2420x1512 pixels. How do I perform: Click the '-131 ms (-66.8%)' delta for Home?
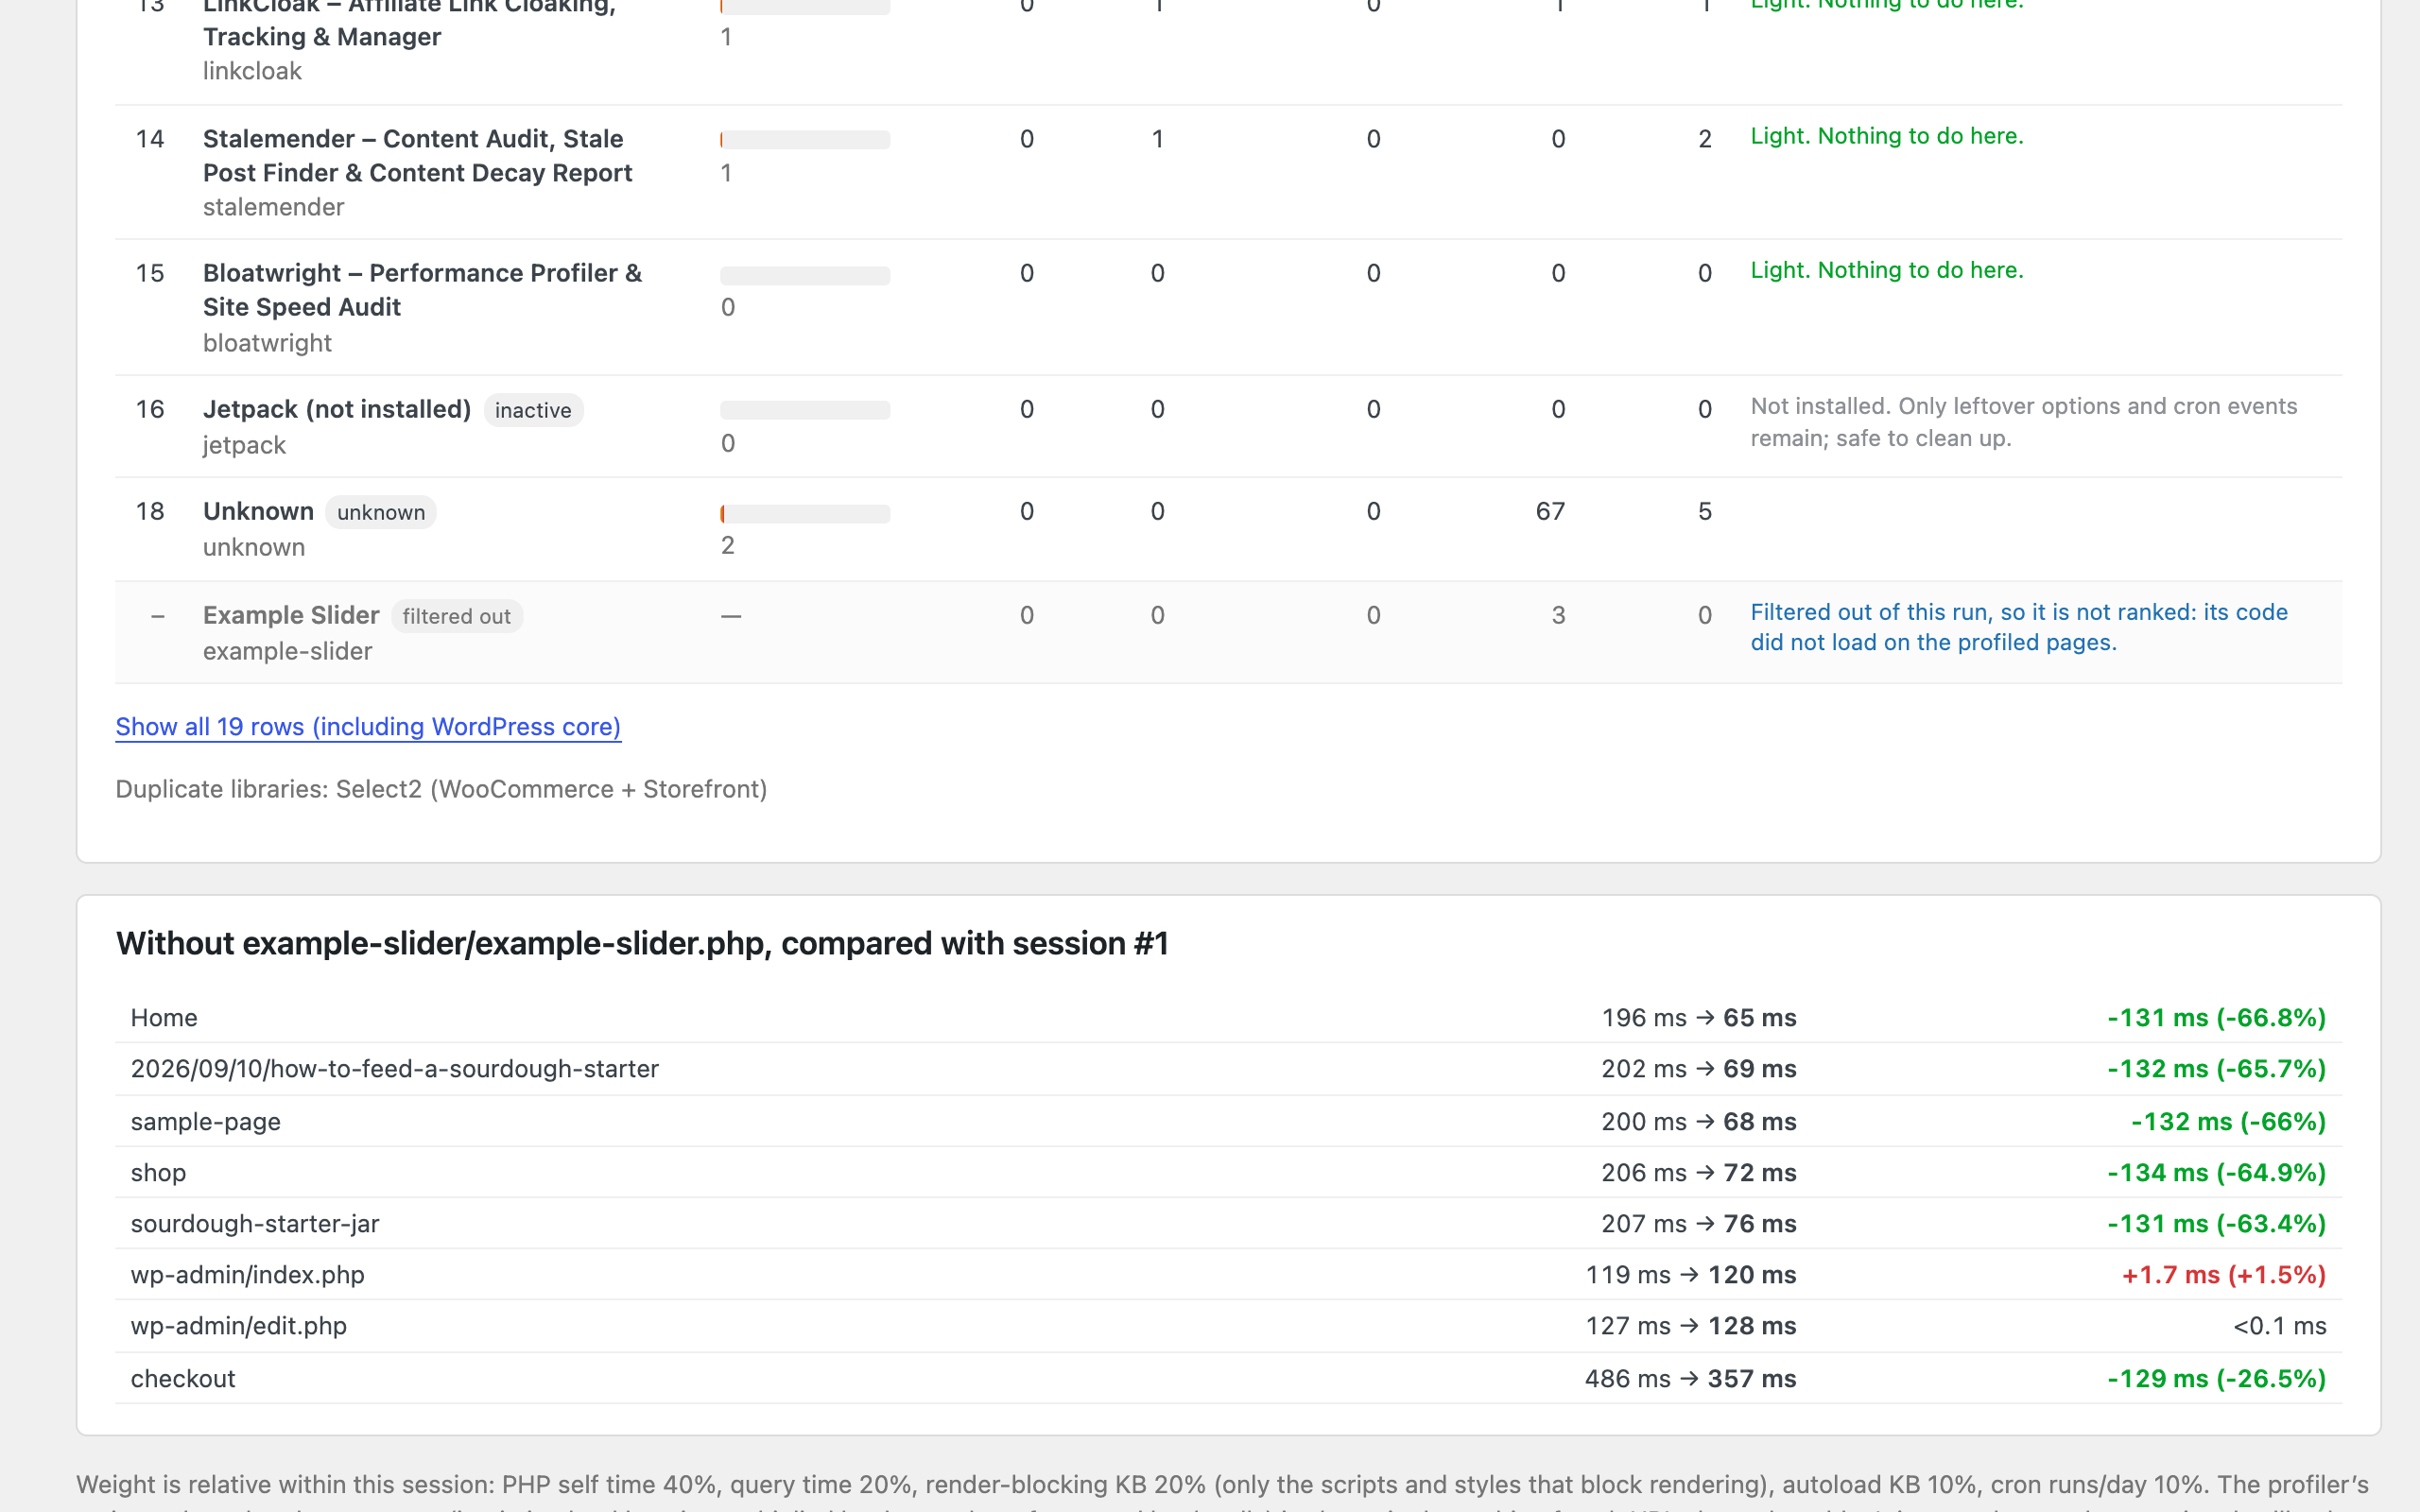click(2216, 1018)
